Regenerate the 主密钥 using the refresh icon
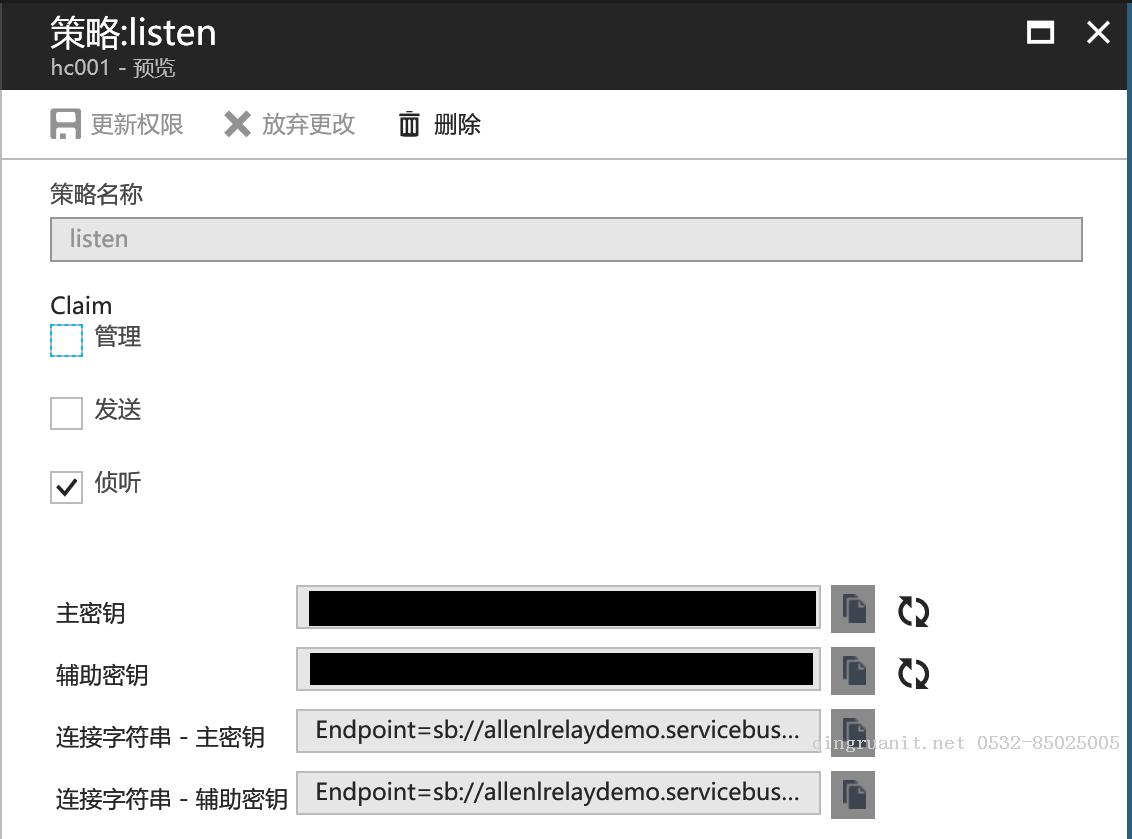The height and width of the screenshot is (839, 1132). 912,610
